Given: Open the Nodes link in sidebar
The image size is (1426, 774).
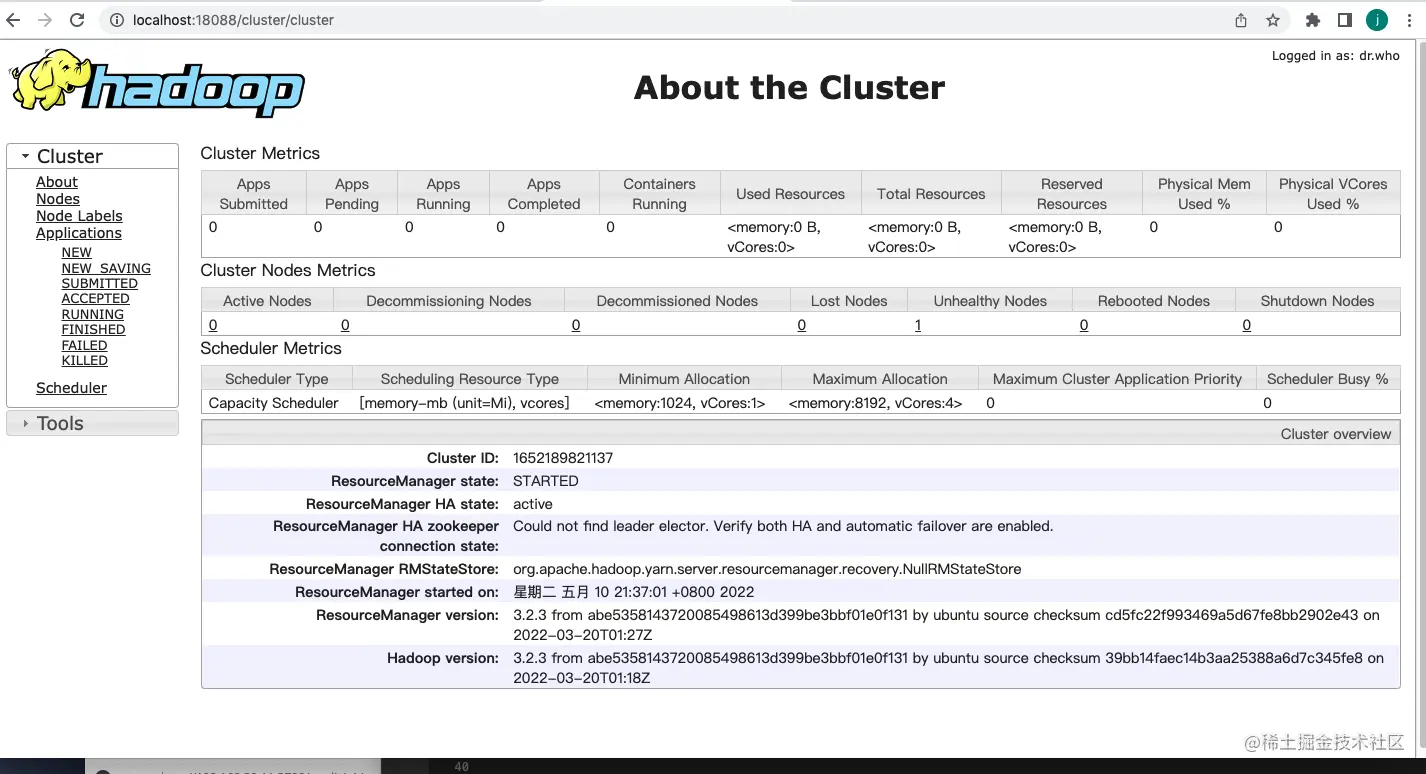Looking at the screenshot, I should pos(58,199).
